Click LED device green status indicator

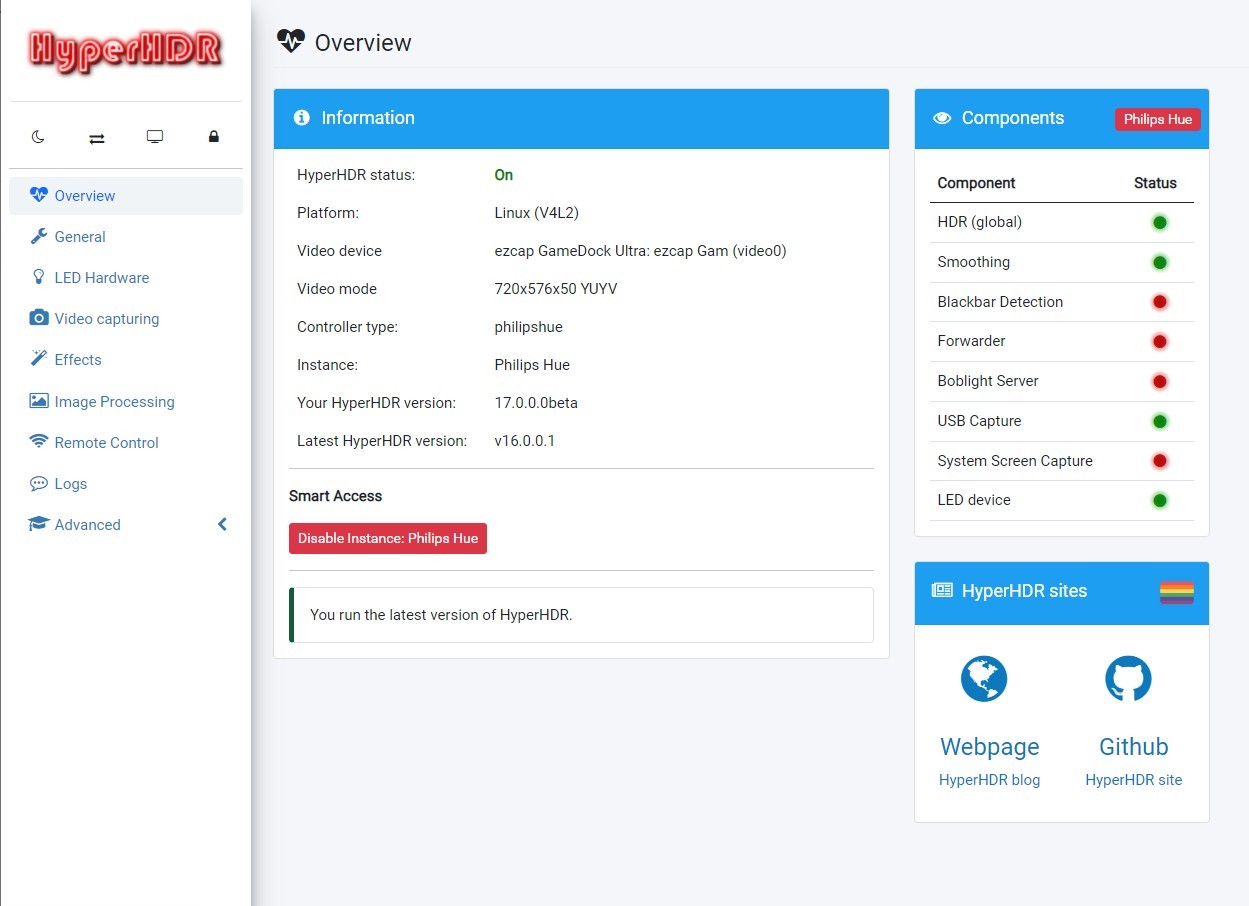[1160, 500]
